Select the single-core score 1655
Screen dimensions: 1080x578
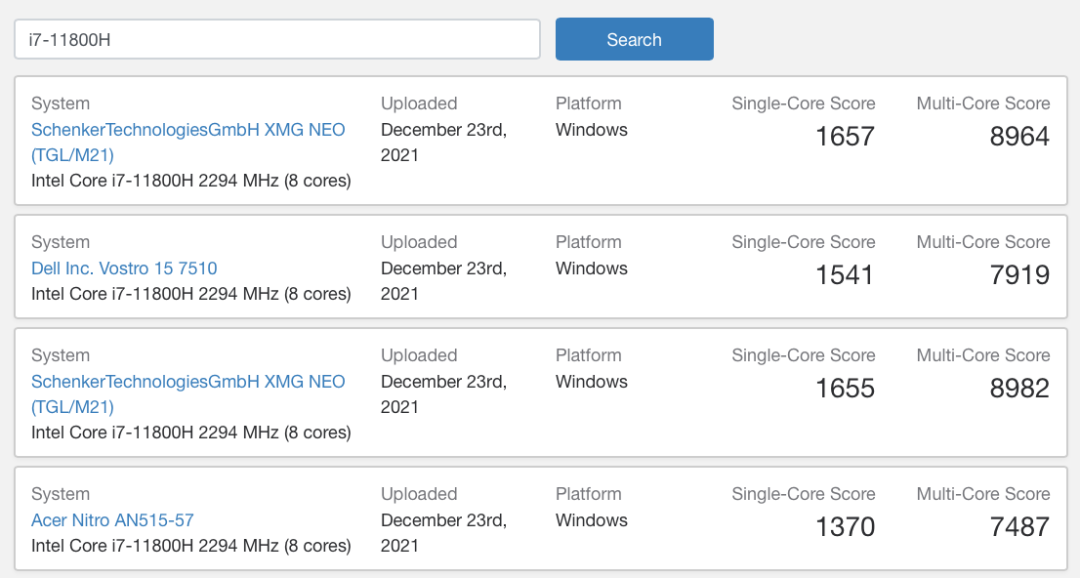(844, 388)
